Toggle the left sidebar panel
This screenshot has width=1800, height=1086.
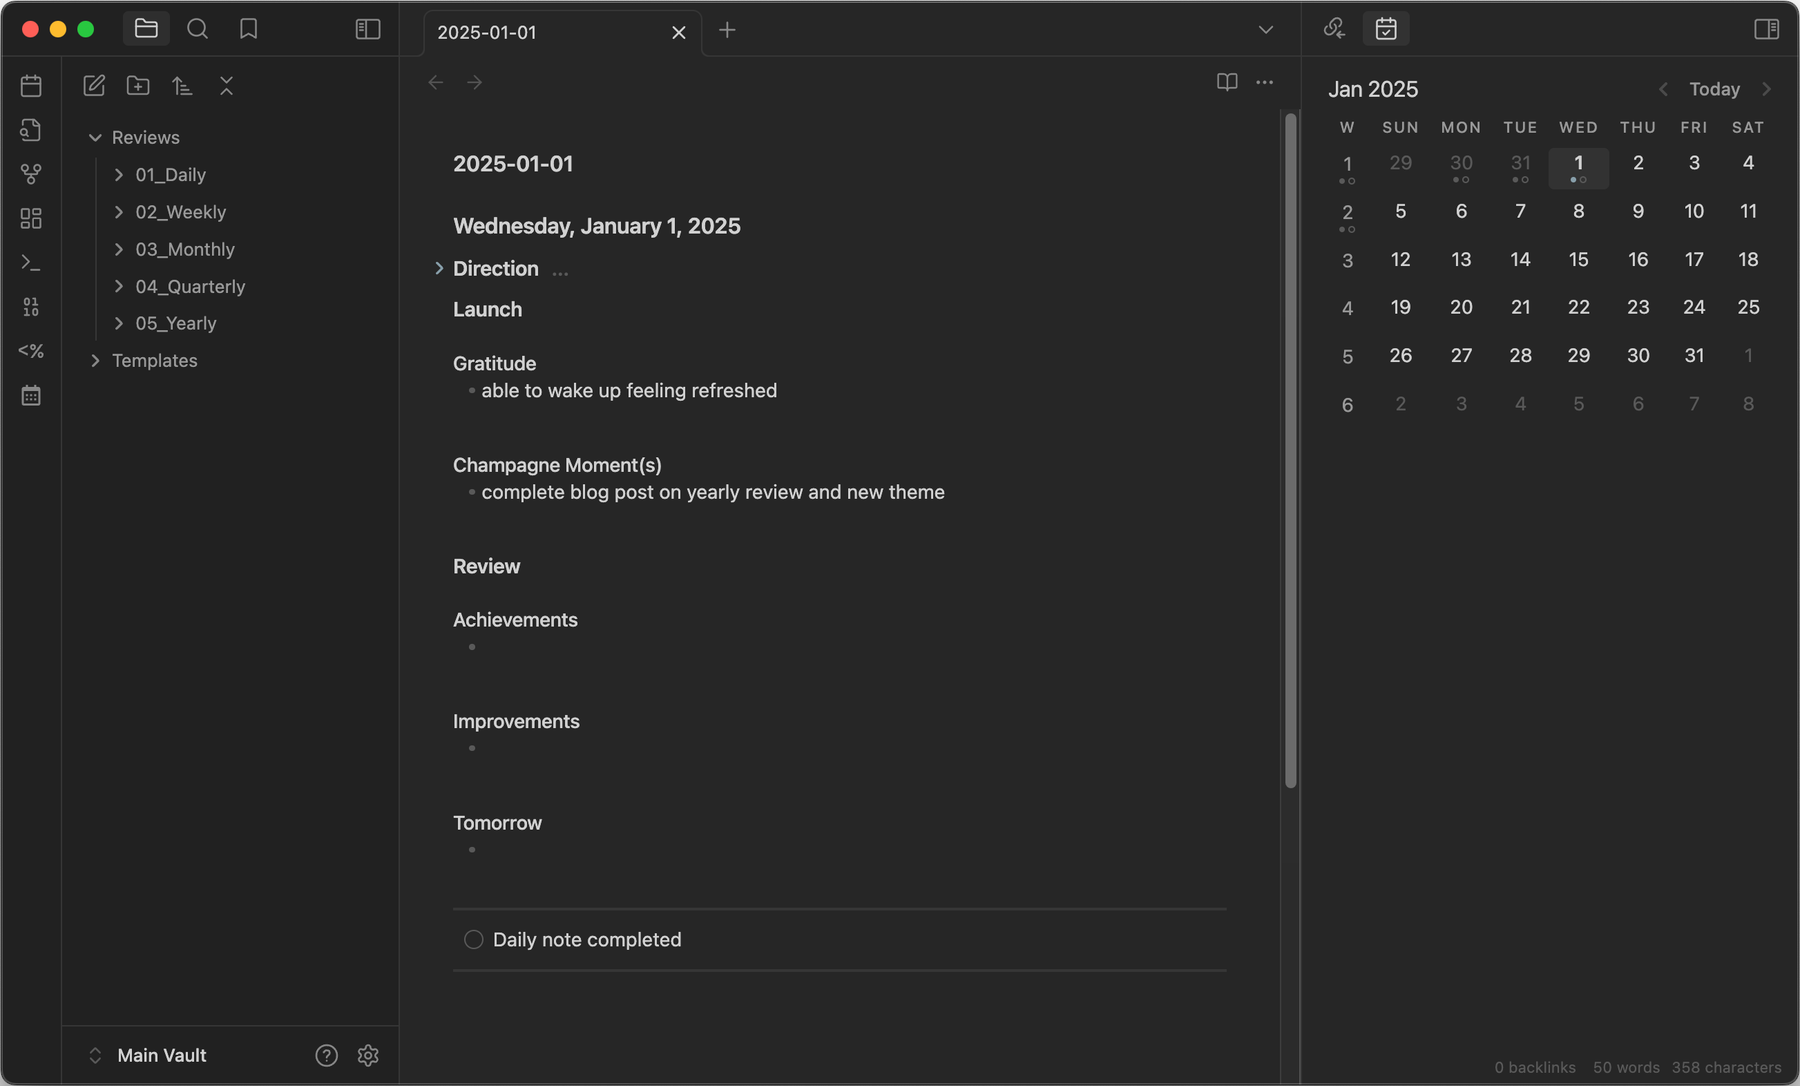coord(368,29)
